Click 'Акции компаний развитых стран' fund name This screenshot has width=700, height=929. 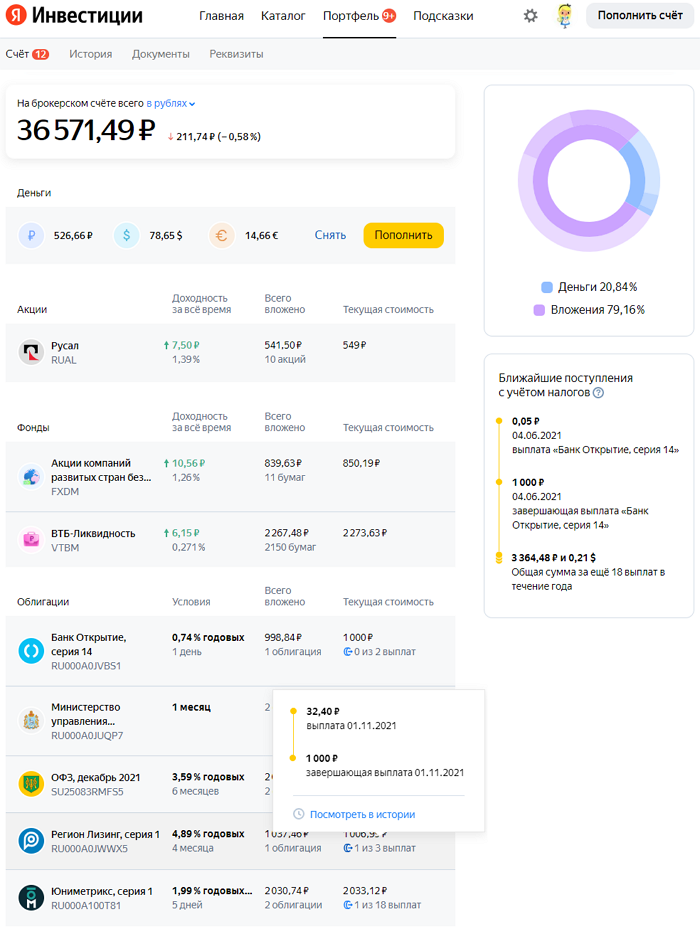pyautogui.click(x=101, y=470)
